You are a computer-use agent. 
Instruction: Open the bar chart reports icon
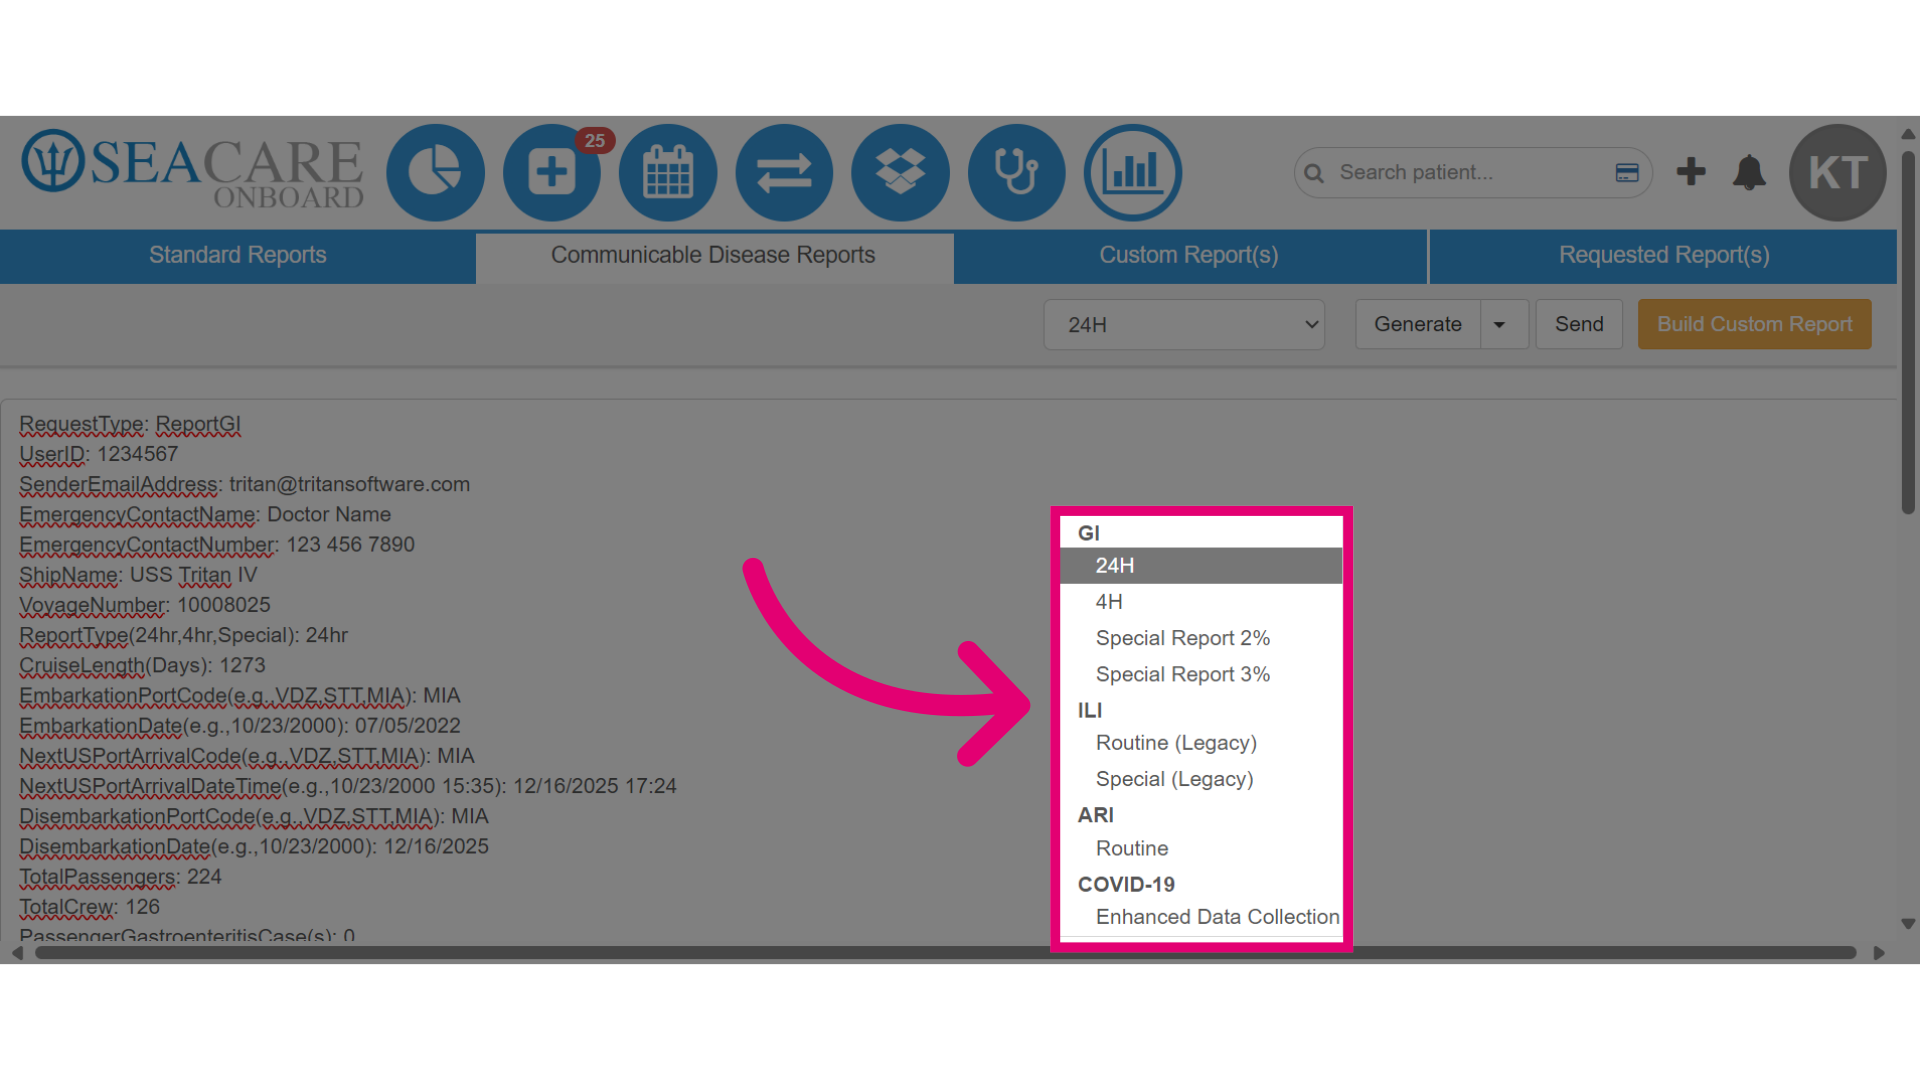pyautogui.click(x=1133, y=173)
